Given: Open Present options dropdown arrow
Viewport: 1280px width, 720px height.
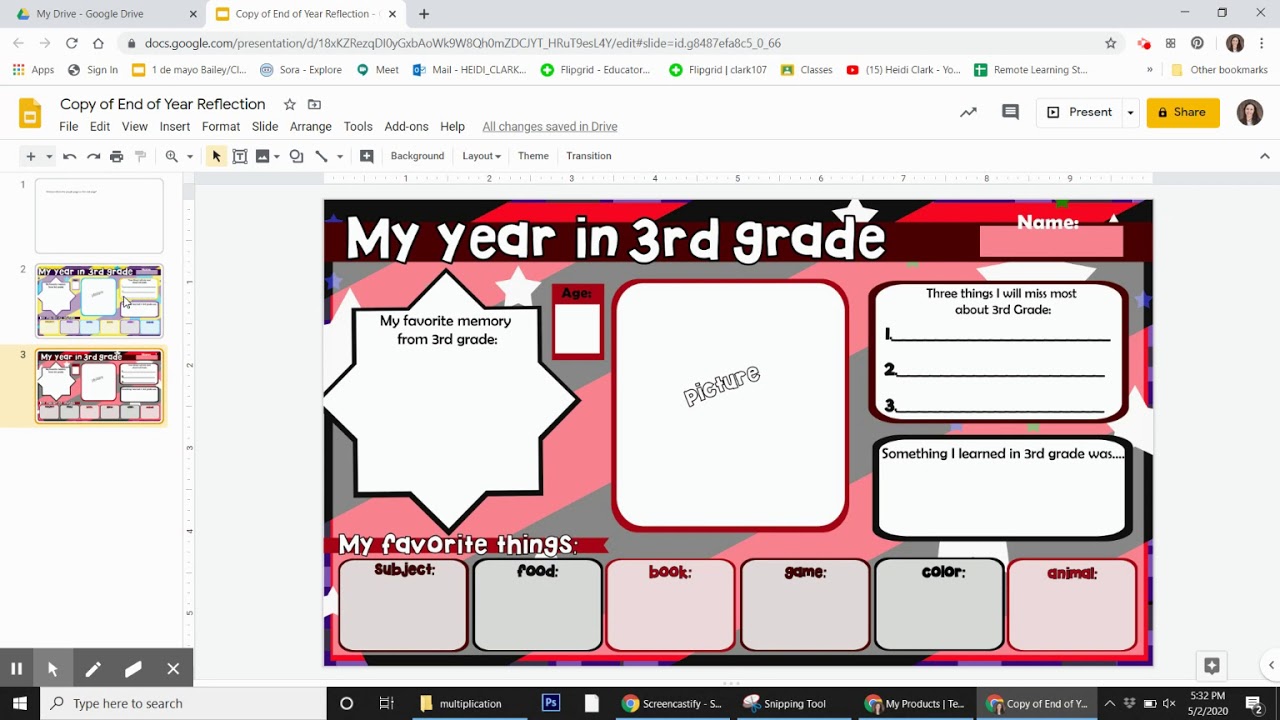Looking at the screenshot, I should pyautogui.click(x=1130, y=112).
